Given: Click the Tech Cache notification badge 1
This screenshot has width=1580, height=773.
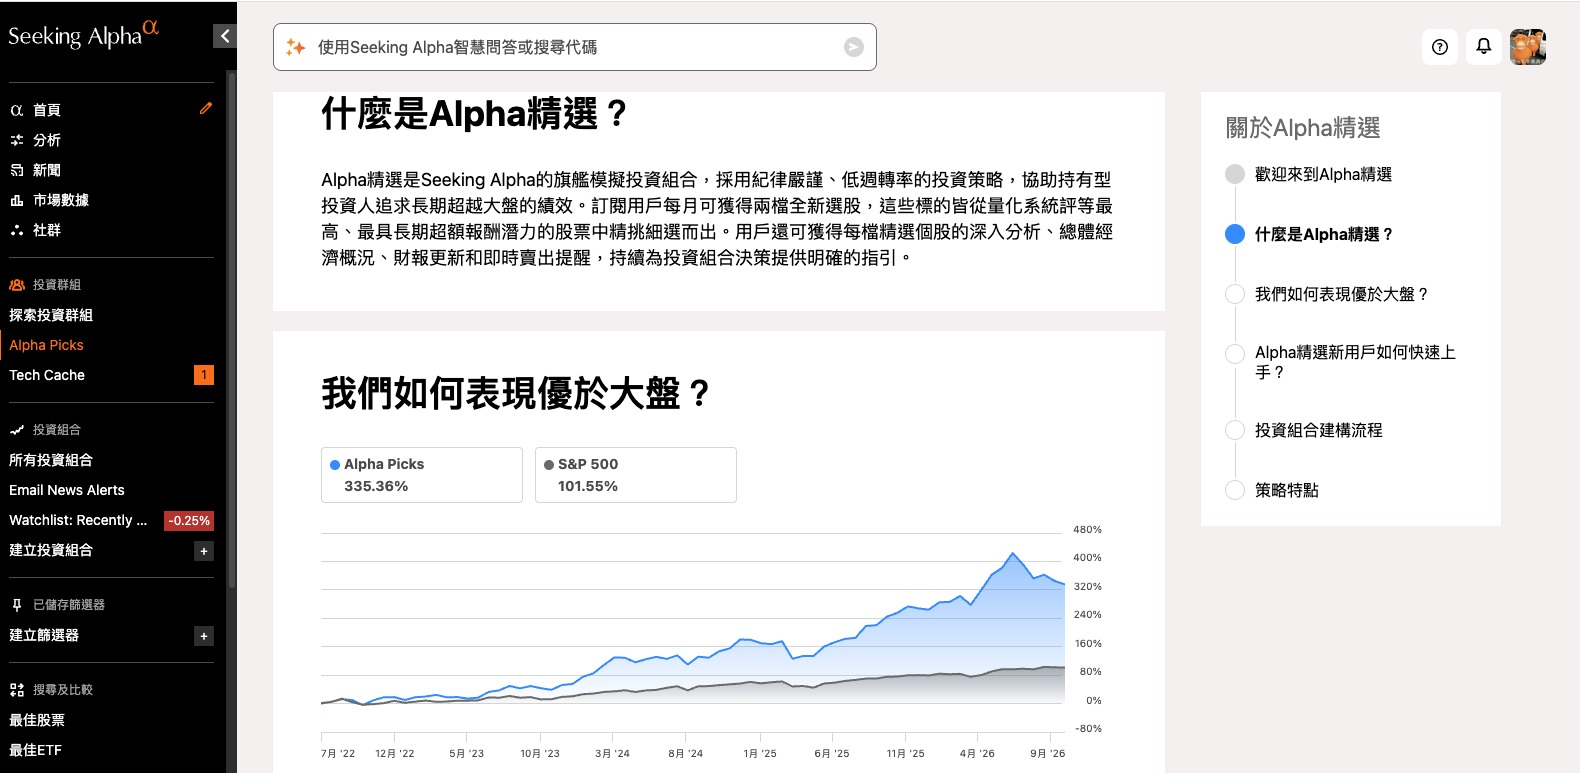Looking at the screenshot, I should pos(204,375).
